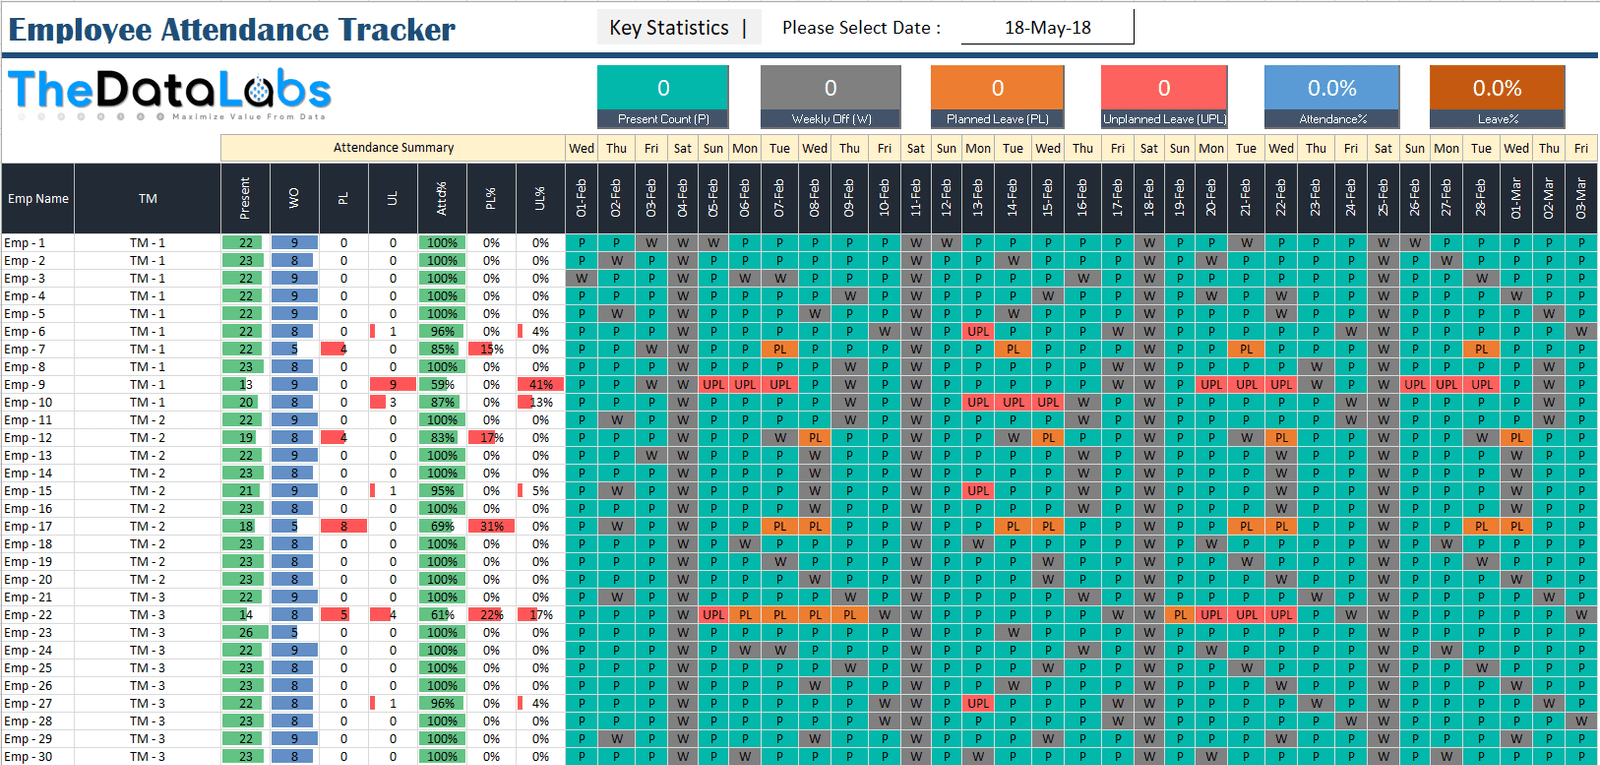This screenshot has height=765, width=1600.
Task: Click the TM - 2 cell for Emp - 11
Action: [148, 420]
